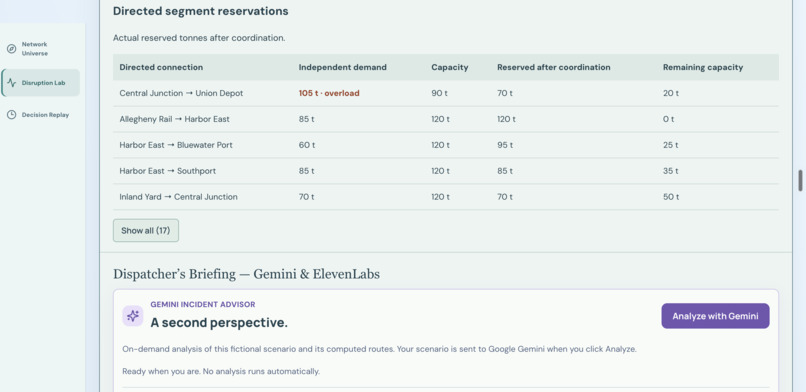Click 95 t reserved after coordination cell
Screen dimensions: 806x392
[505, 145]
